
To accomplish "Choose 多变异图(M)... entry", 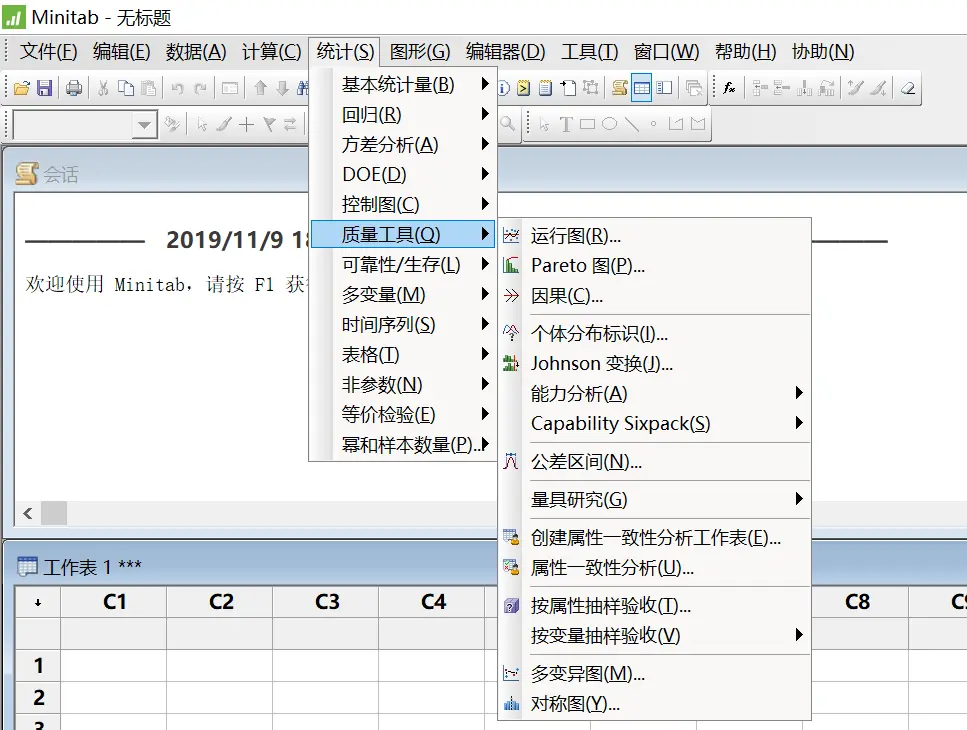I will [x=654, y=673].
